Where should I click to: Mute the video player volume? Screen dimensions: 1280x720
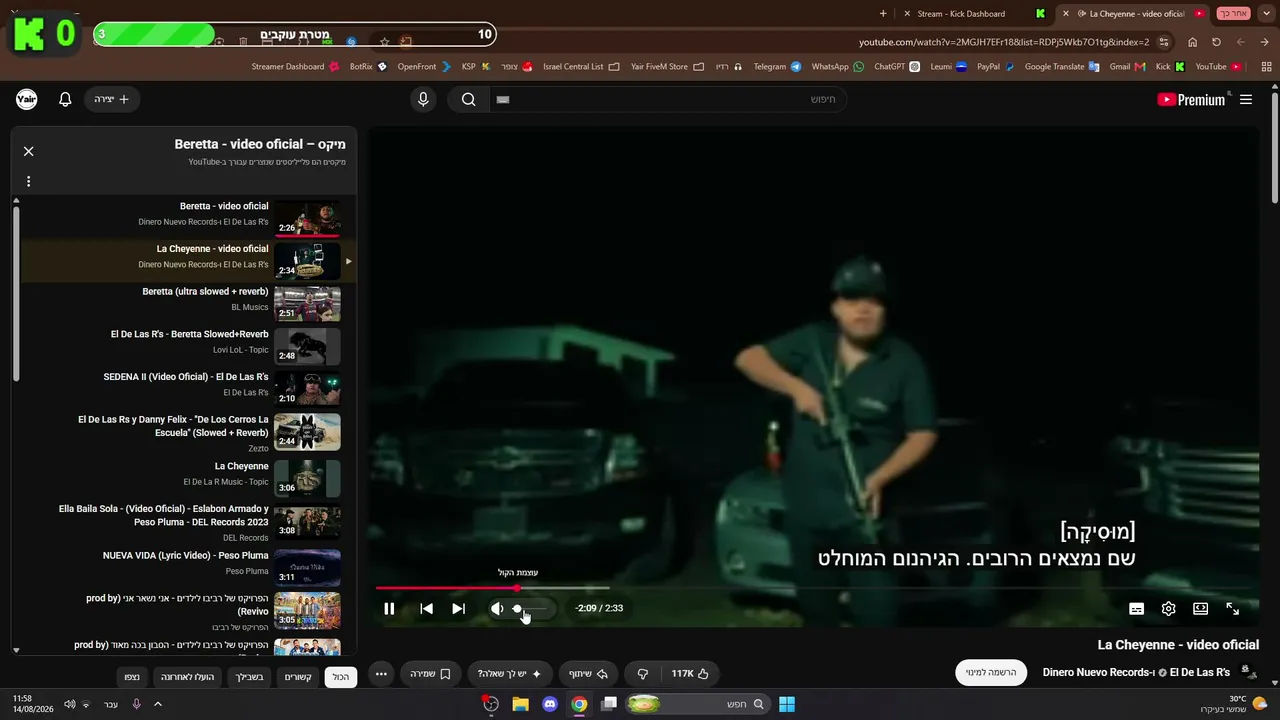tap(497, 608)
